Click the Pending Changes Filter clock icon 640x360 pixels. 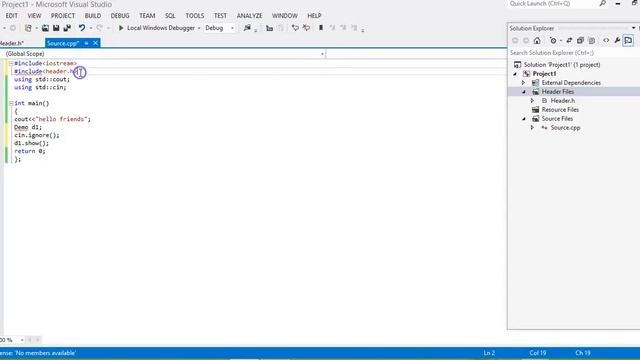[553, 40]
